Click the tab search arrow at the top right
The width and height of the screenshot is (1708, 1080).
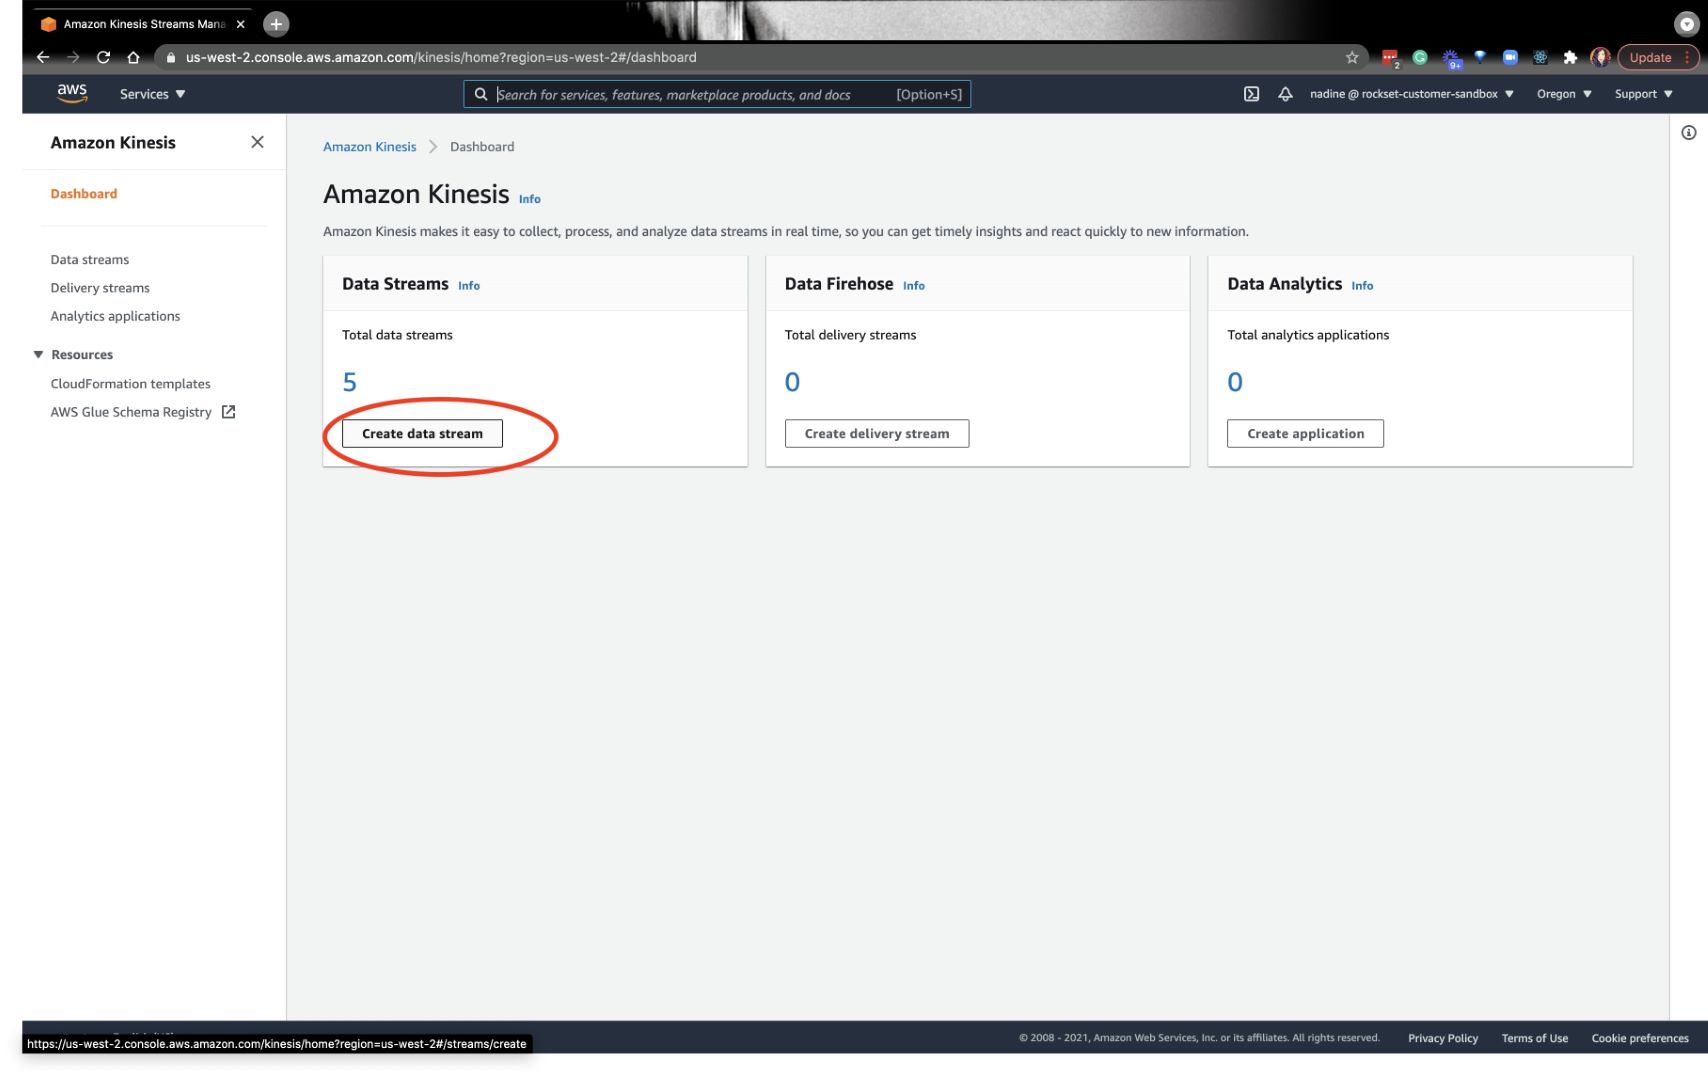click(x=1686, y=24)
